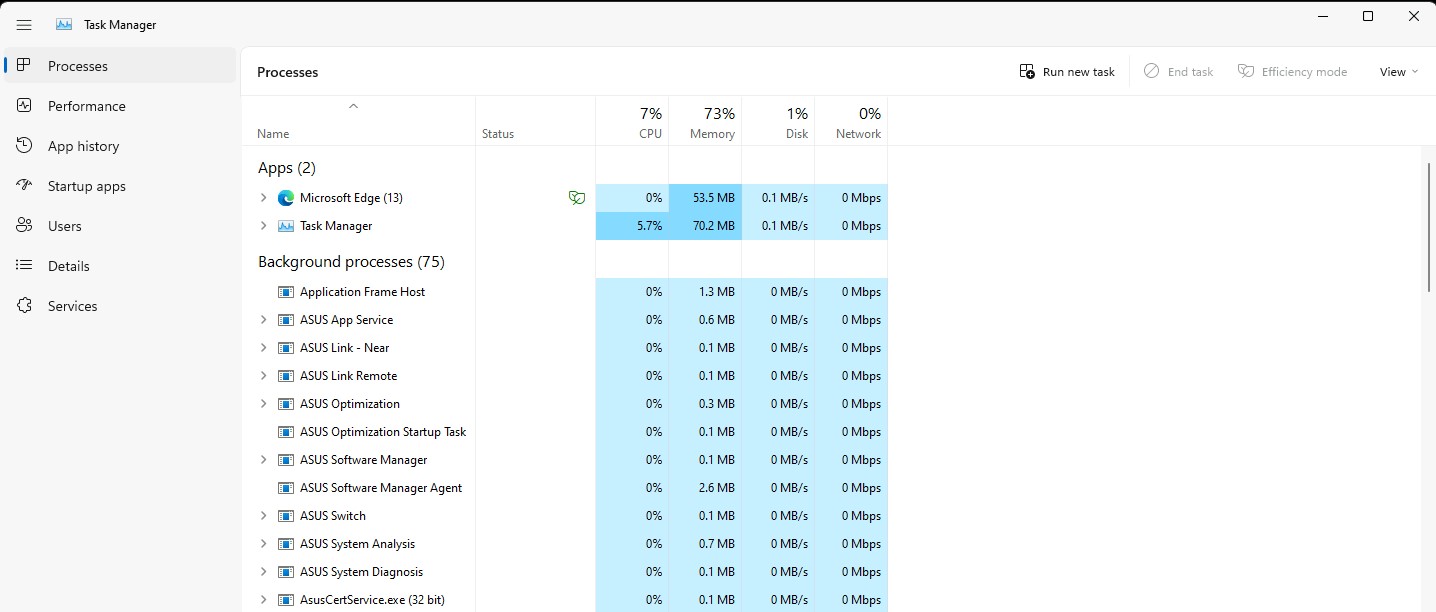This screenshot has height=612, width=1436.
Task: Click the ASUS System Diagnosis process icon
Action: tap(285, 572)
